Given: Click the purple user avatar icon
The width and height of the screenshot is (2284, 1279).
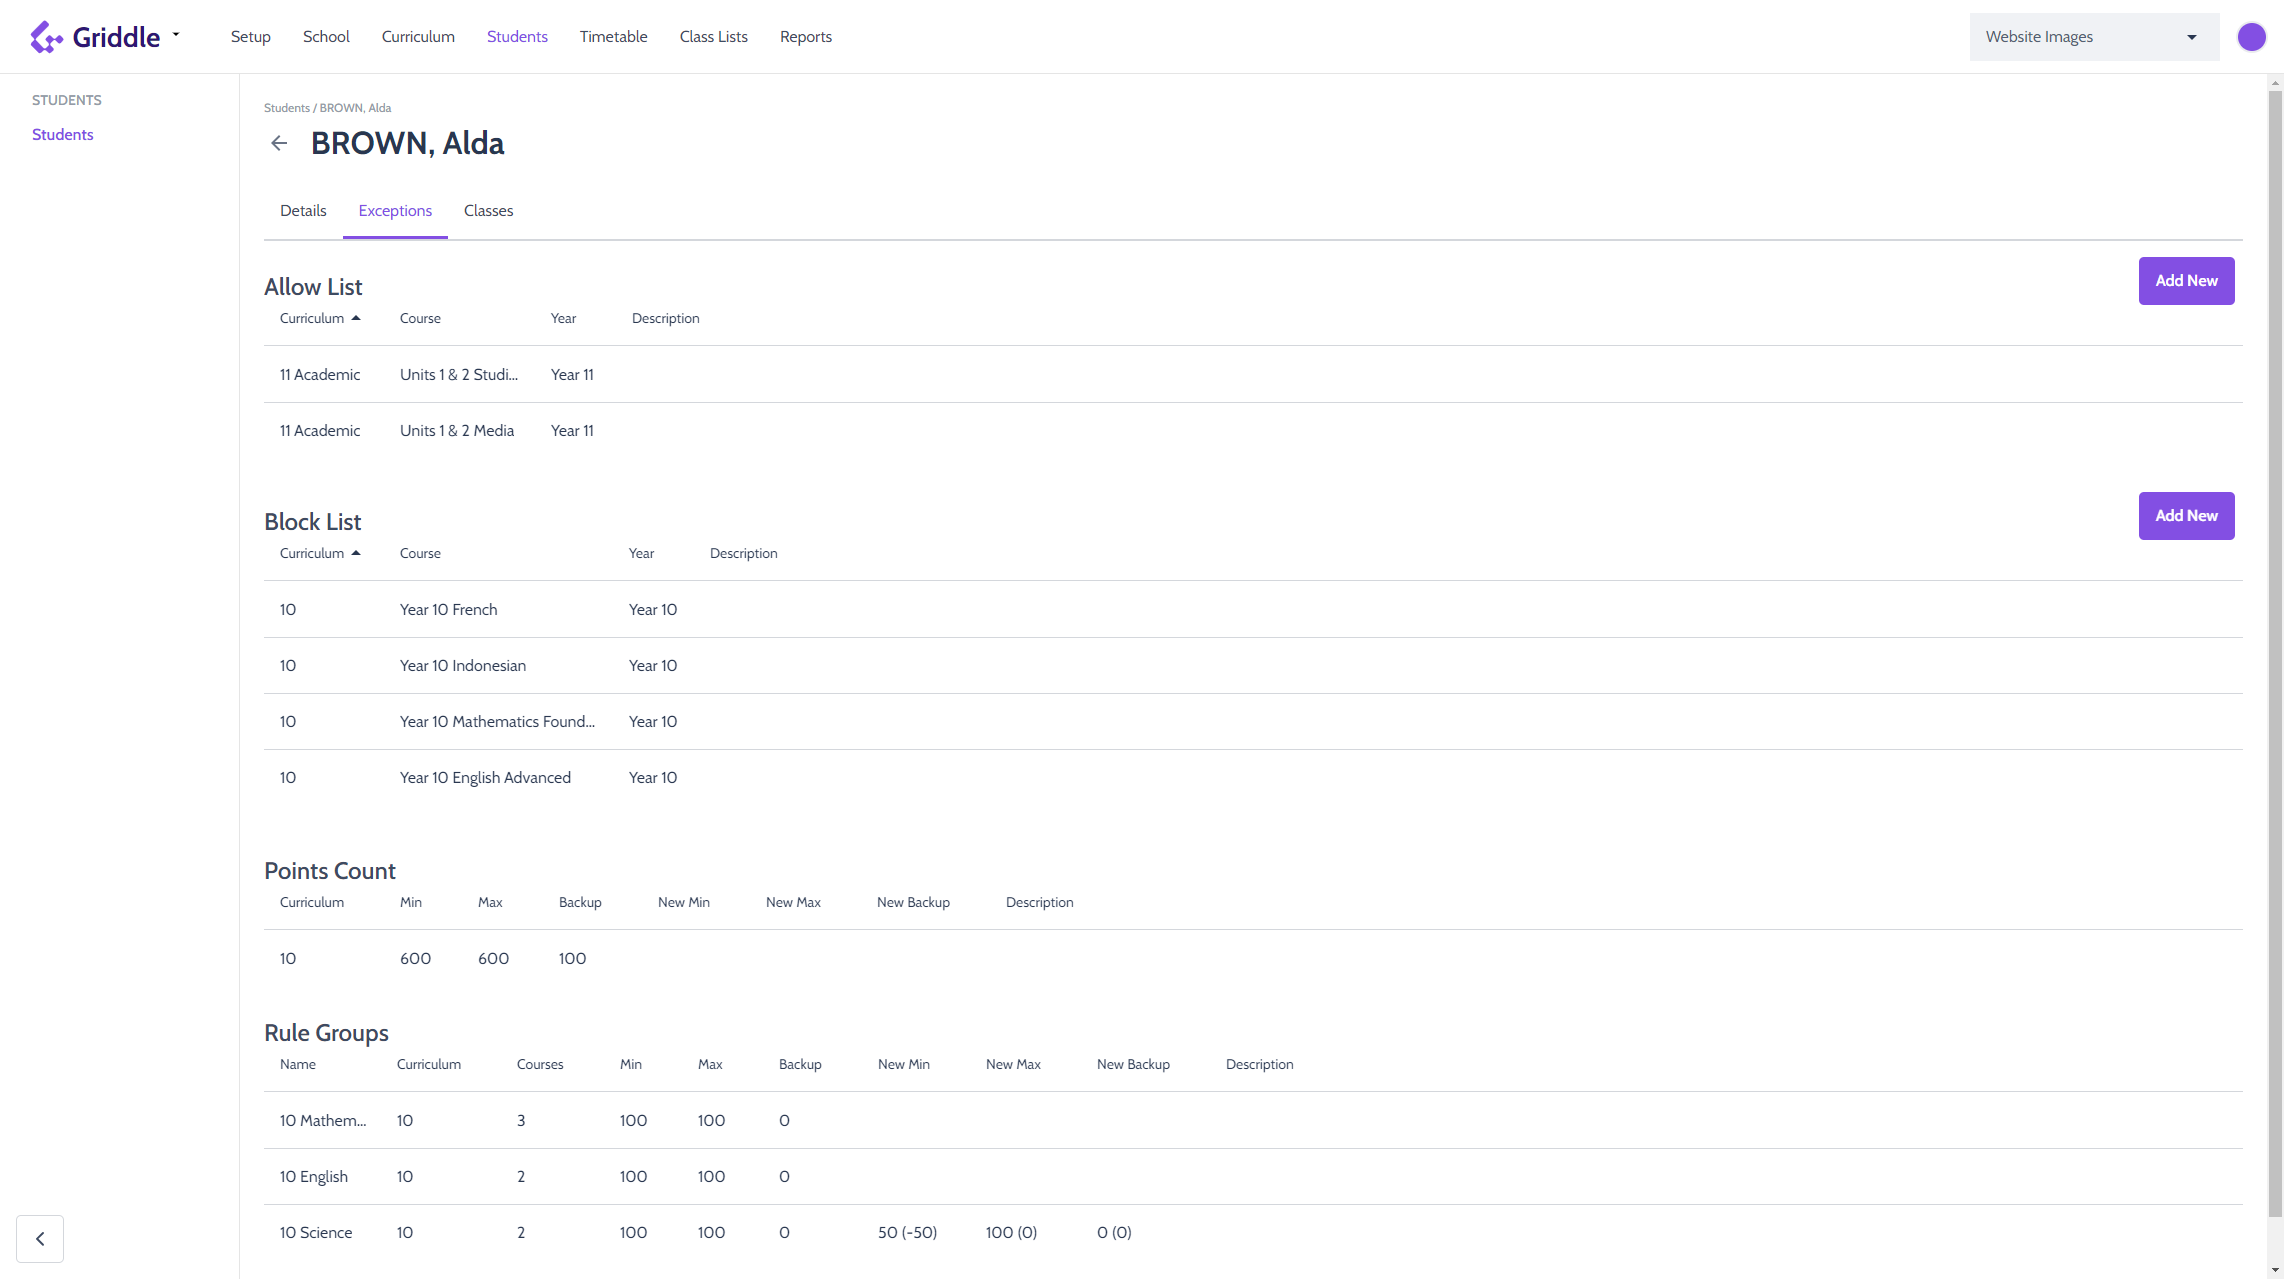Looking at the screenshot, I should point(2251,37).
